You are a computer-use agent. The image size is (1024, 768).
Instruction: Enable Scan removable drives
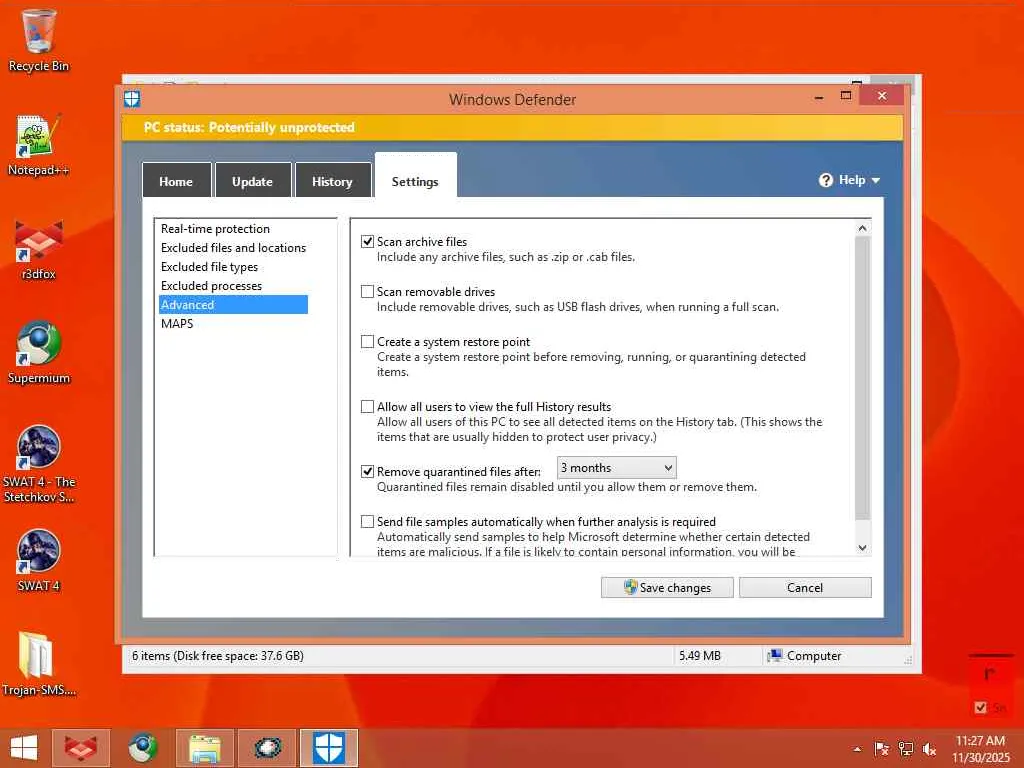click(x=368, y=292)
